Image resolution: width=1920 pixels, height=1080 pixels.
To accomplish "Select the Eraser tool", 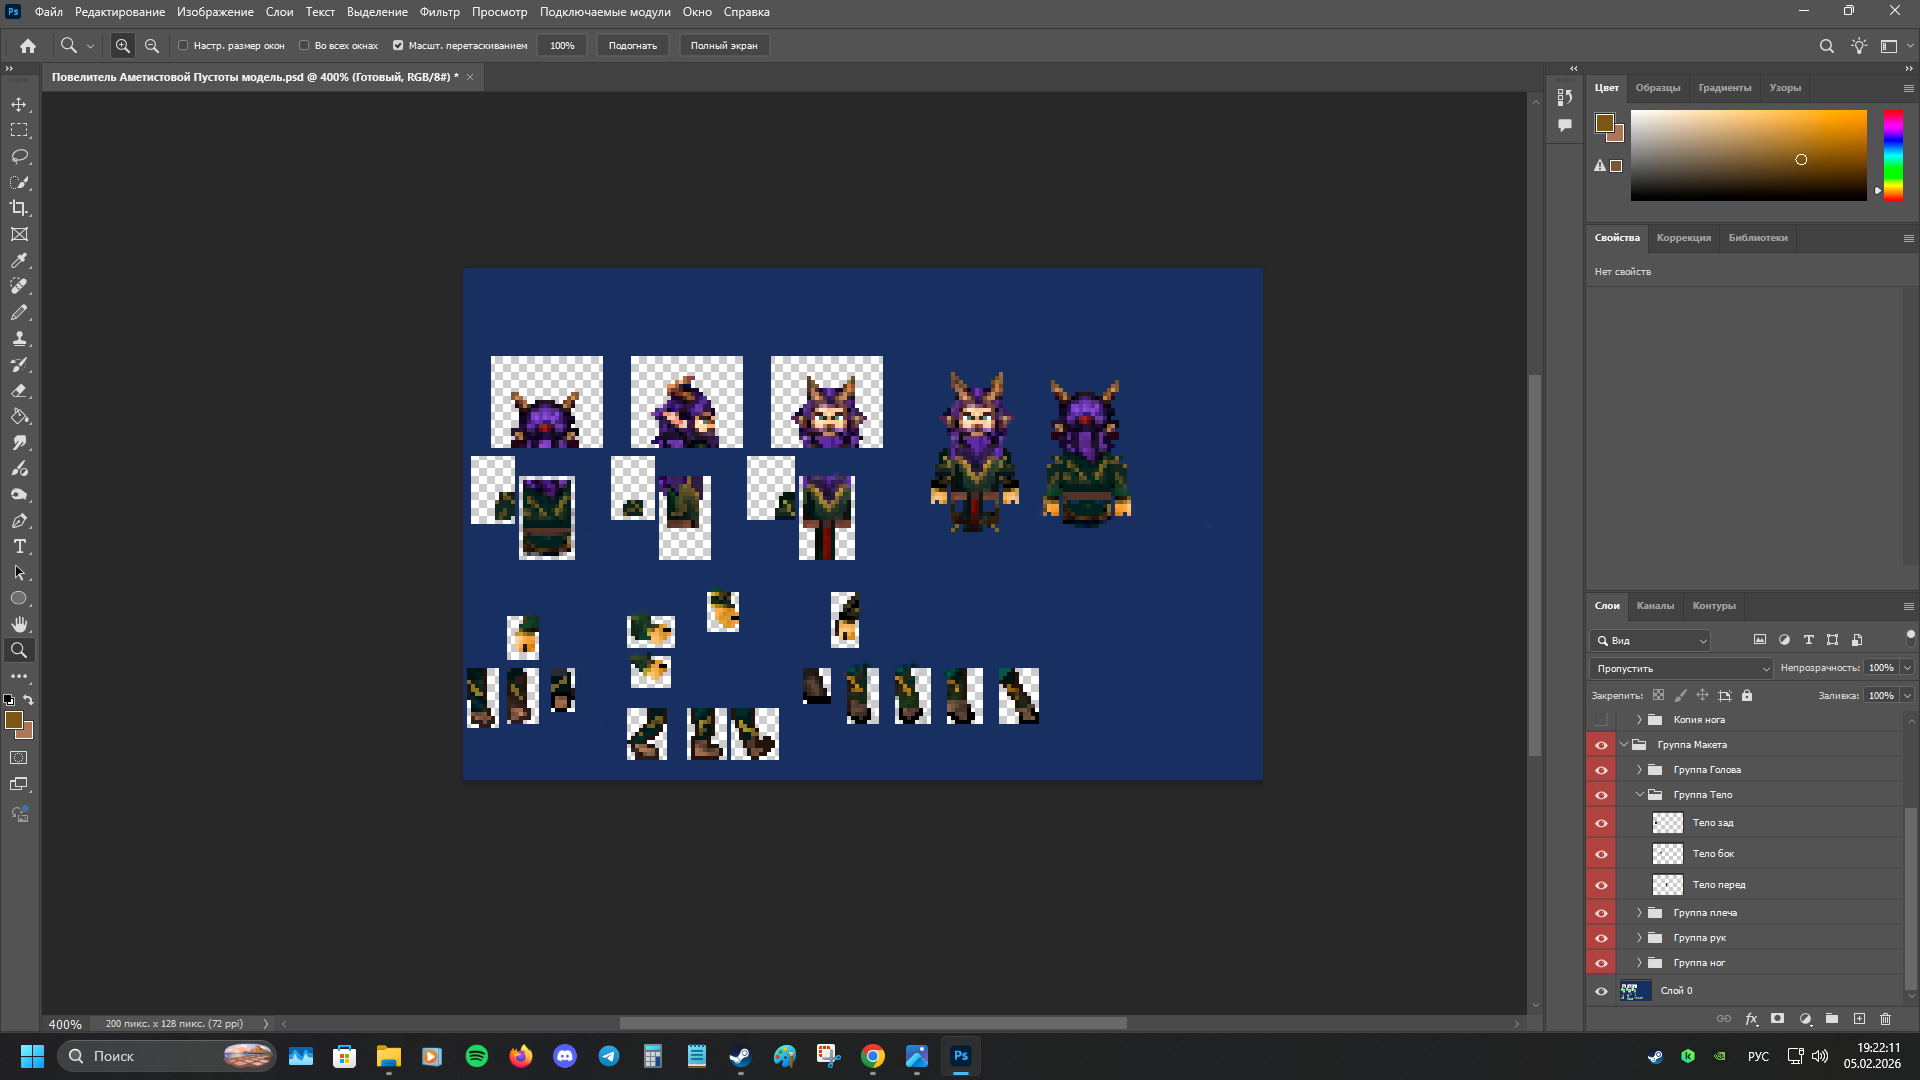I will tap(19, 391).
